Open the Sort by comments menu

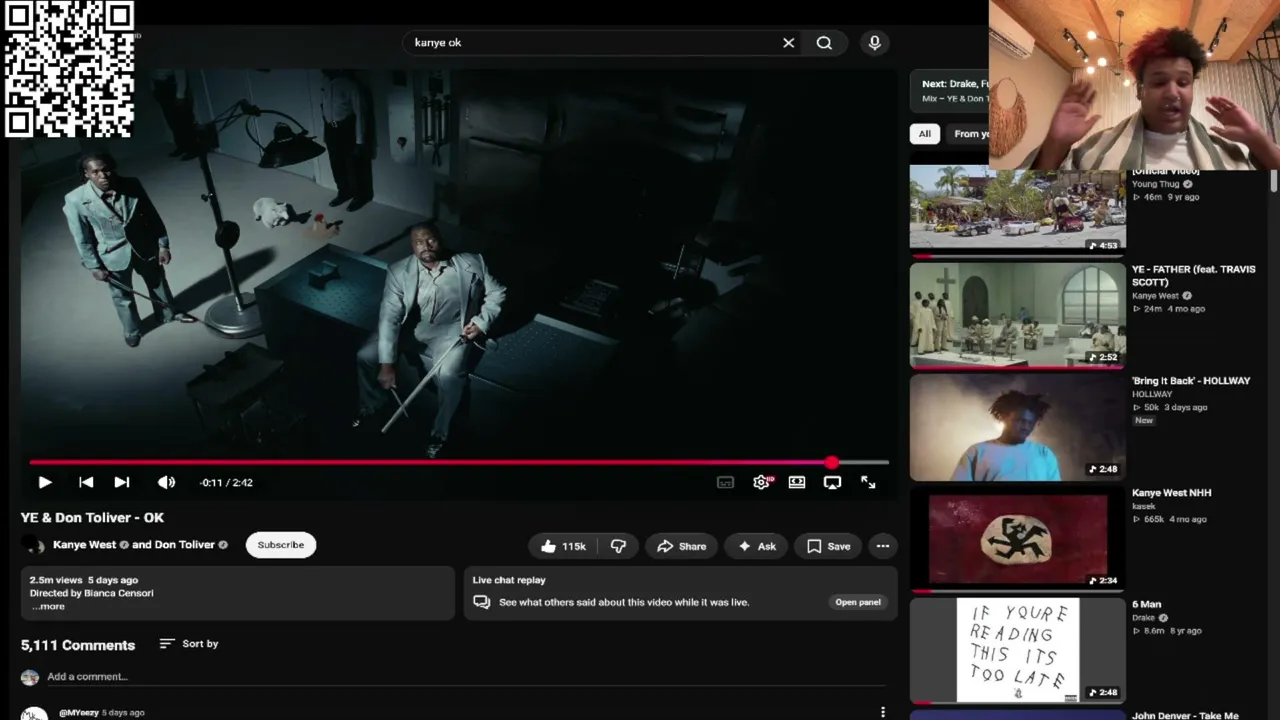pos(189,644)
